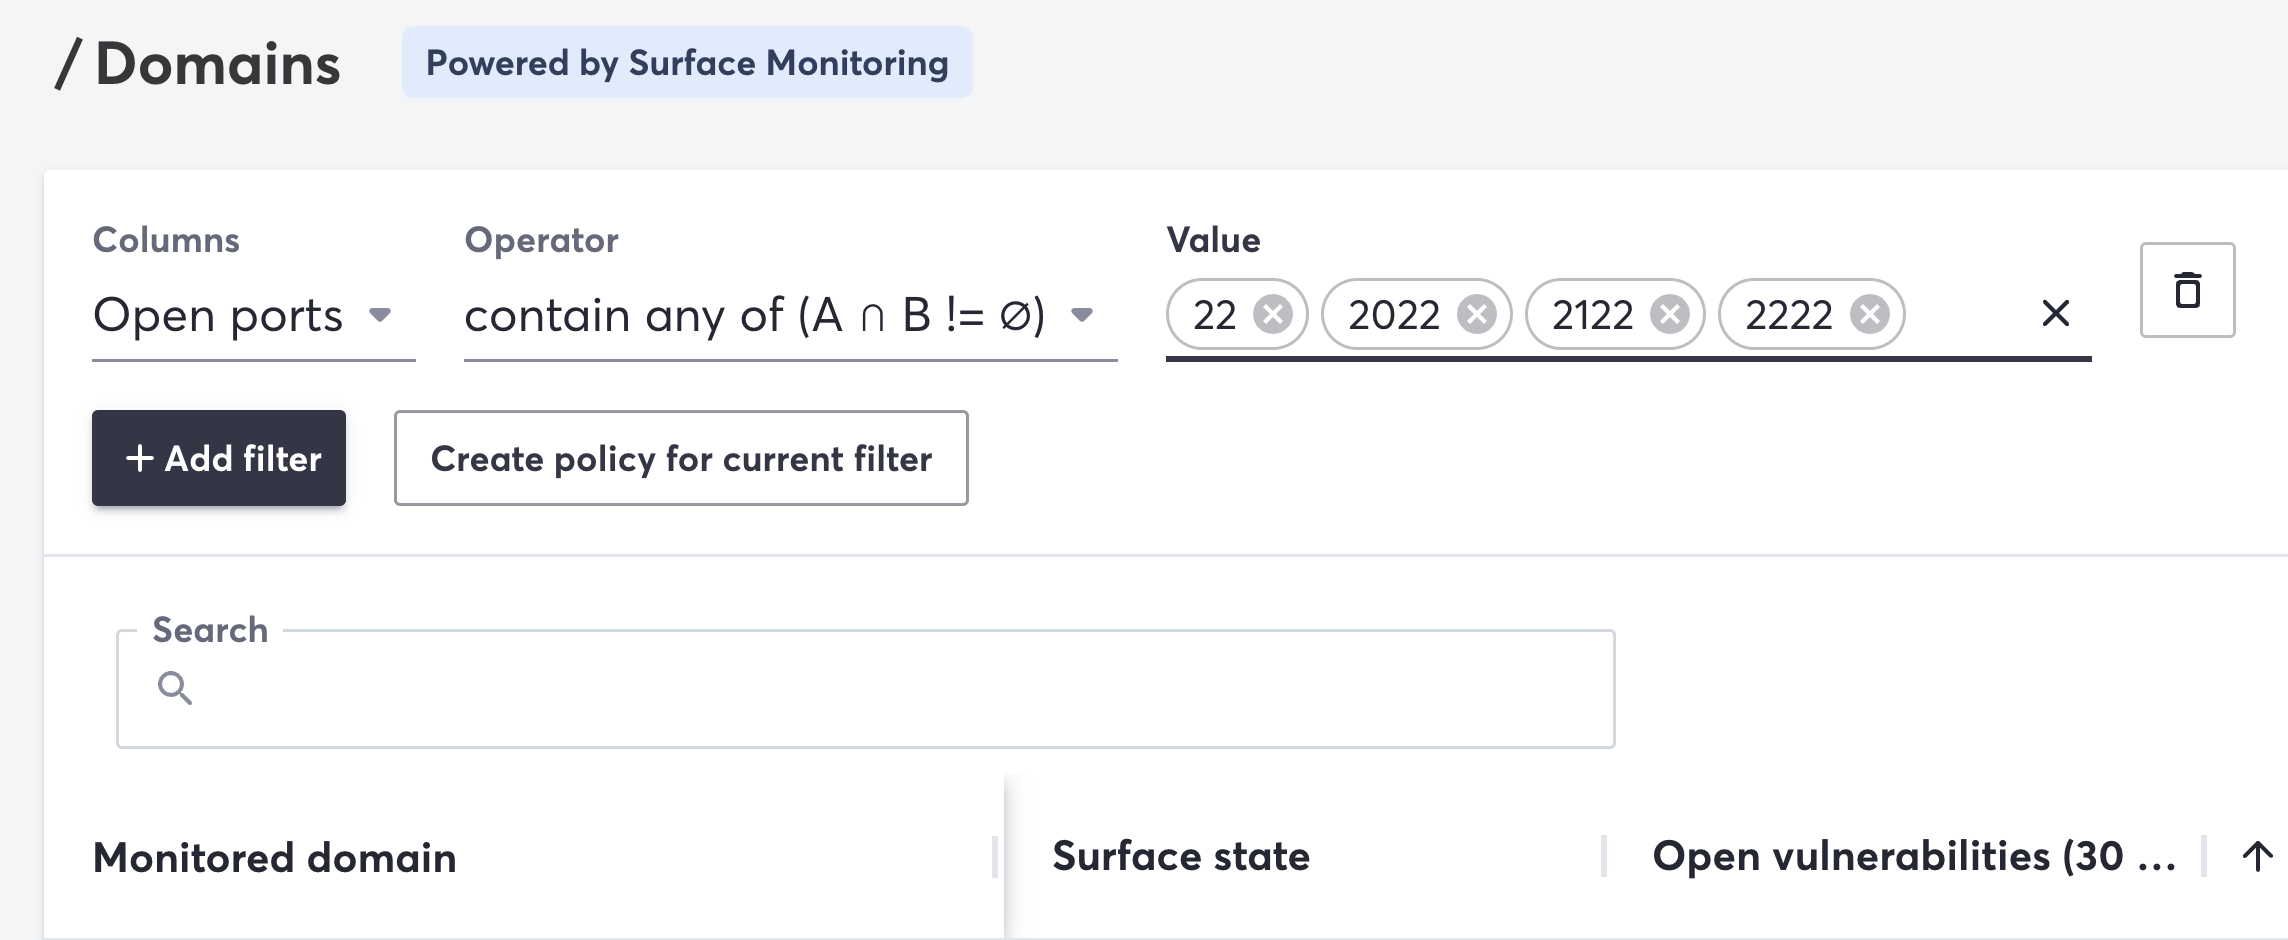The image size is (2288, 940).
Task: Clear all filter values with X
Action: click(2055, 314)
